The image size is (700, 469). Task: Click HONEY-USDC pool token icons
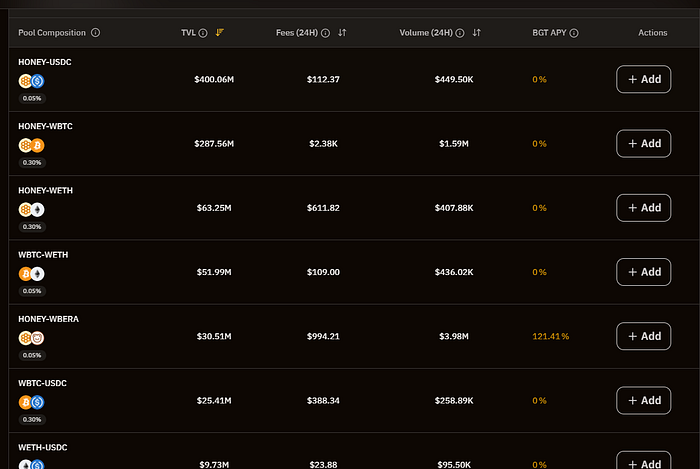pos(31,81)
